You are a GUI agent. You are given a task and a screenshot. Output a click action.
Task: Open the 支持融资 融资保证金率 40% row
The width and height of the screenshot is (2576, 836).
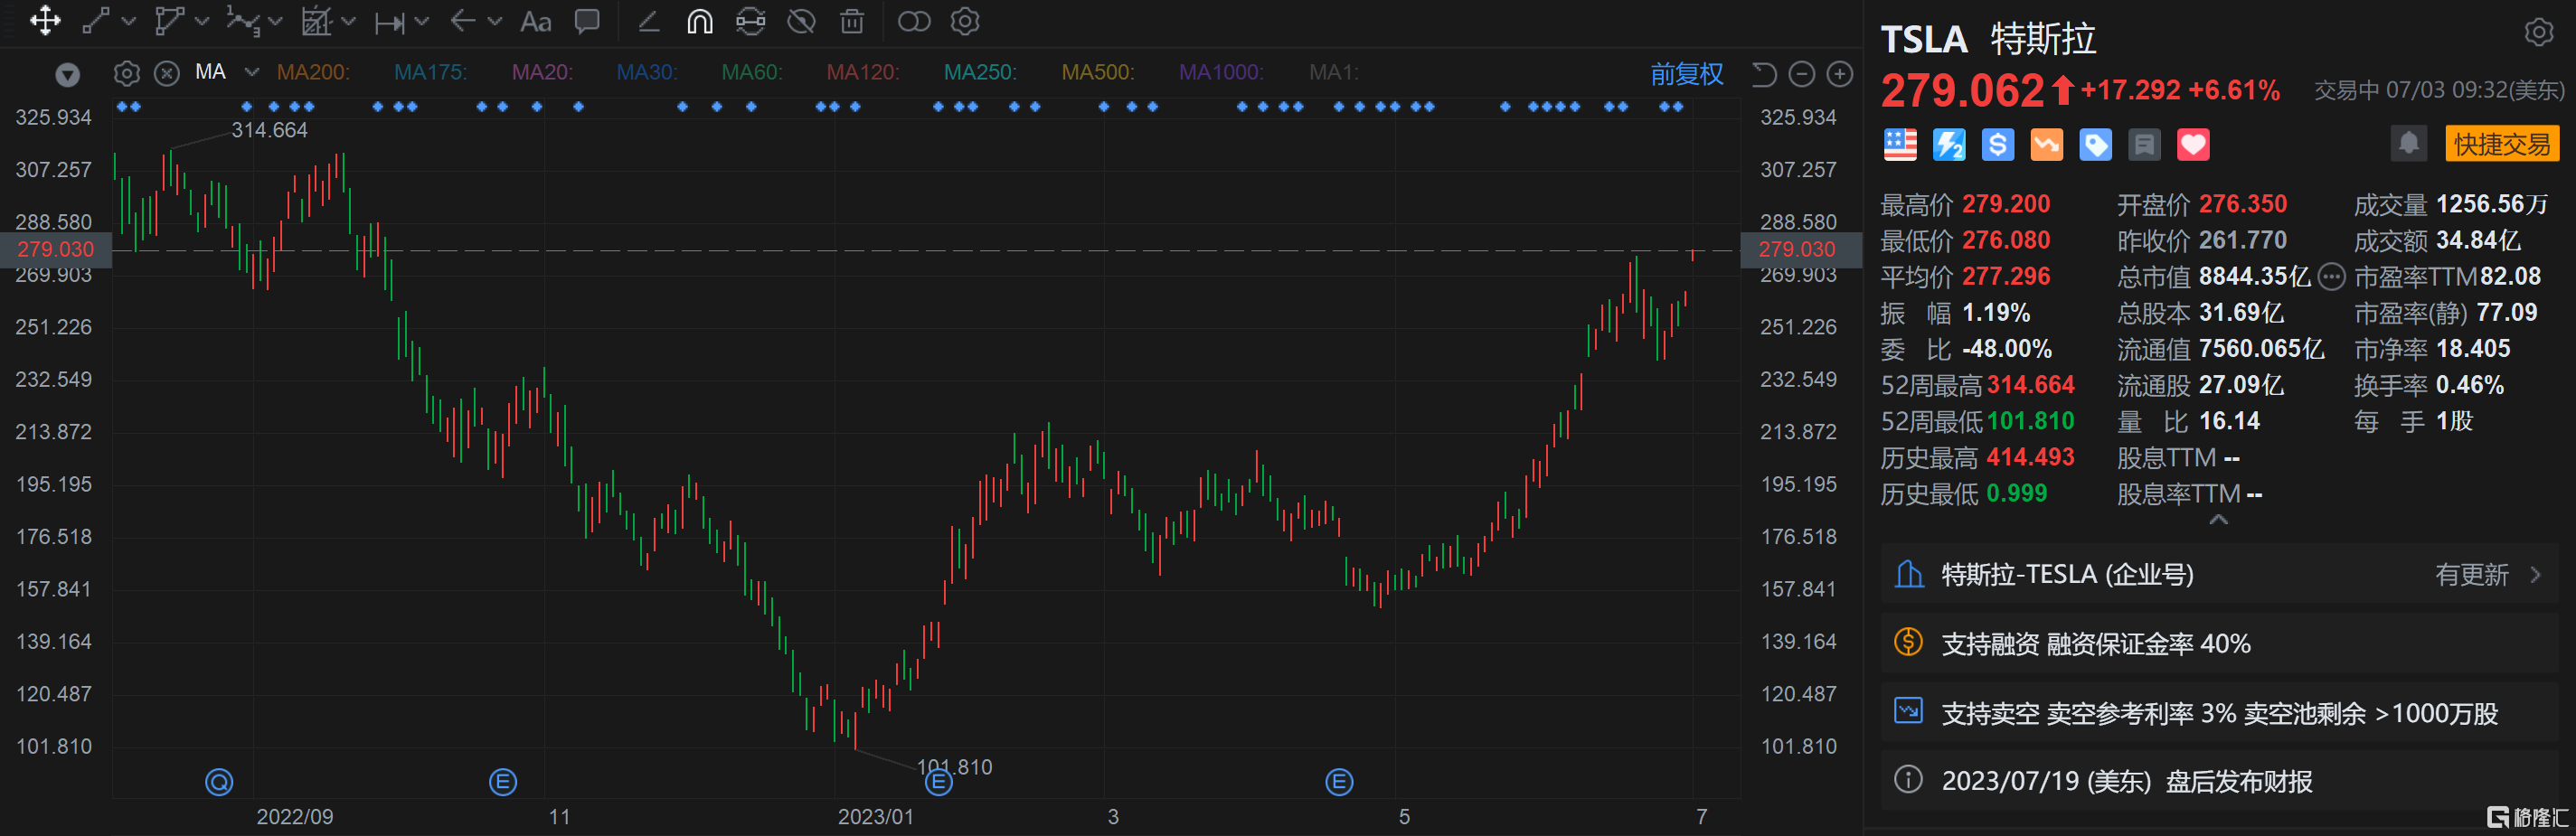pyautogui.click(x=2219, y=643)
